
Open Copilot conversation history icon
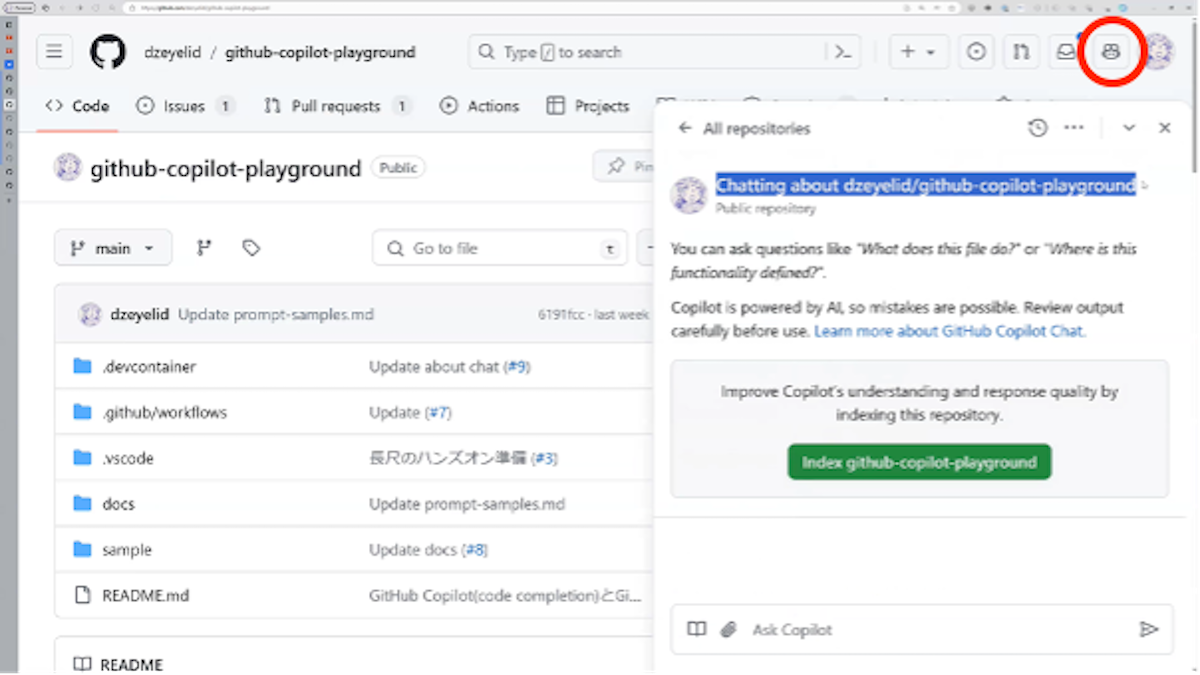(x=1038, y=128)
